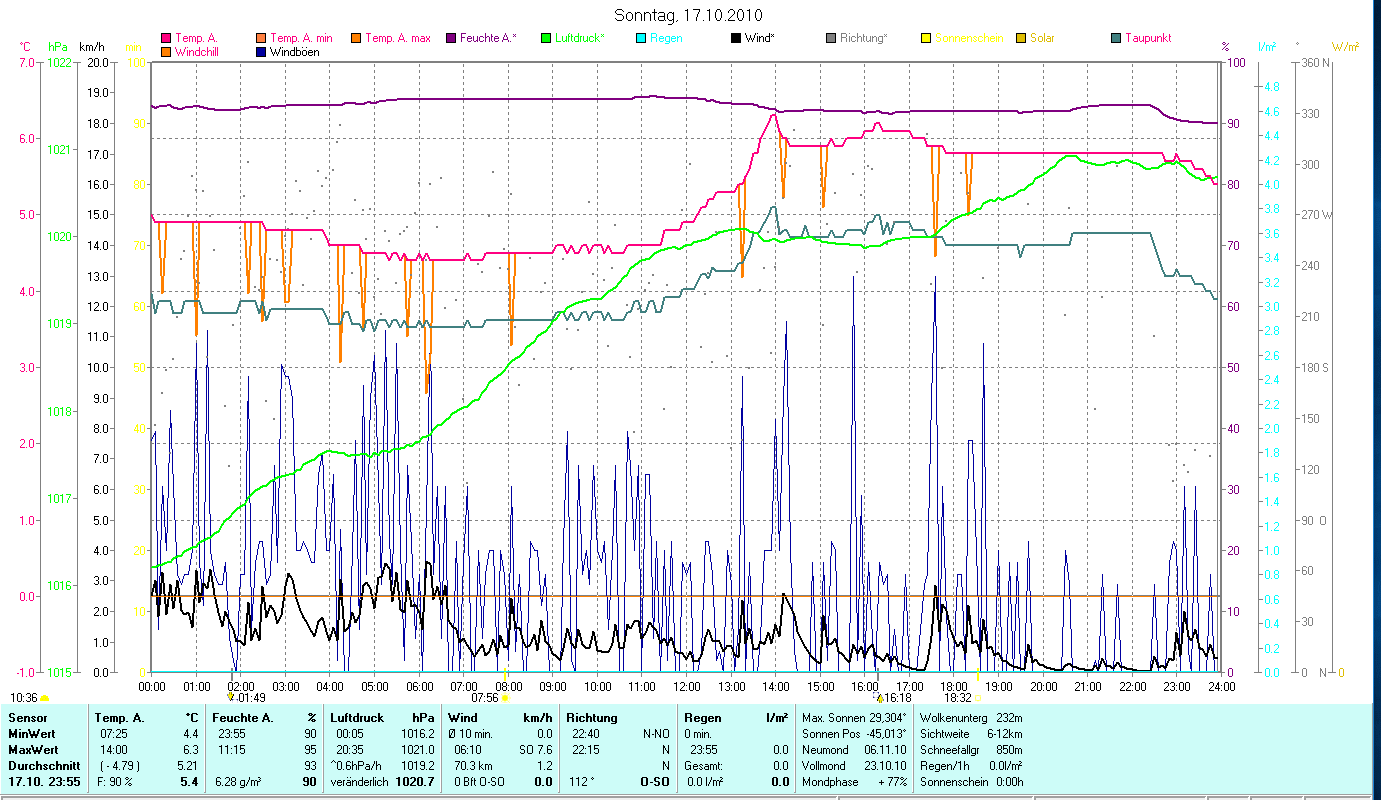1381x800 pixels.
Task: Click the marker labeled 16:18
Action: click(x=880, y=697)
